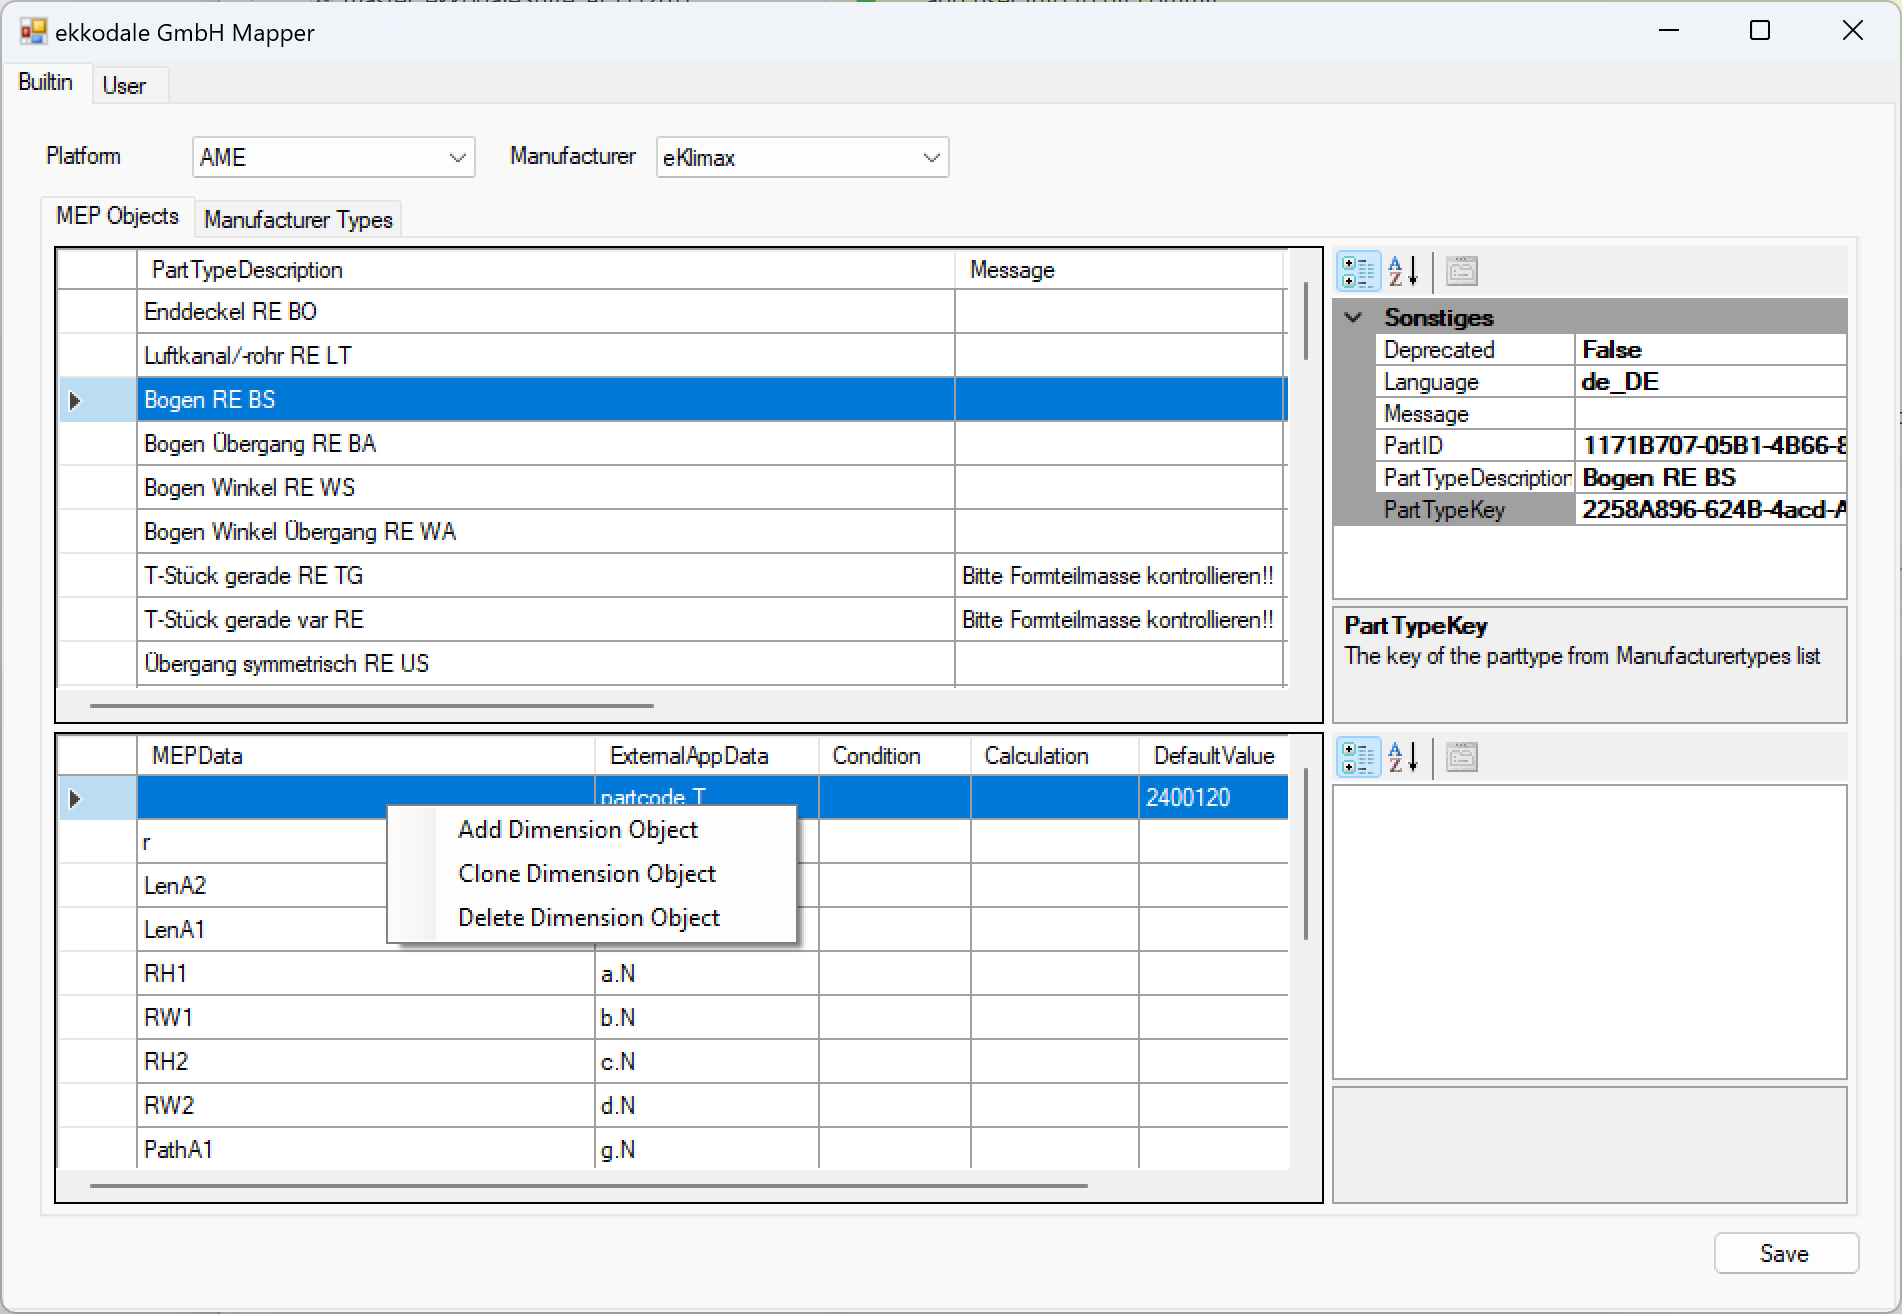Image resolution: width=1902 pixels, height=1314 pixels.
Task: Click Alphabetical sort icon in upper property grid
Action: point(1403,271)
